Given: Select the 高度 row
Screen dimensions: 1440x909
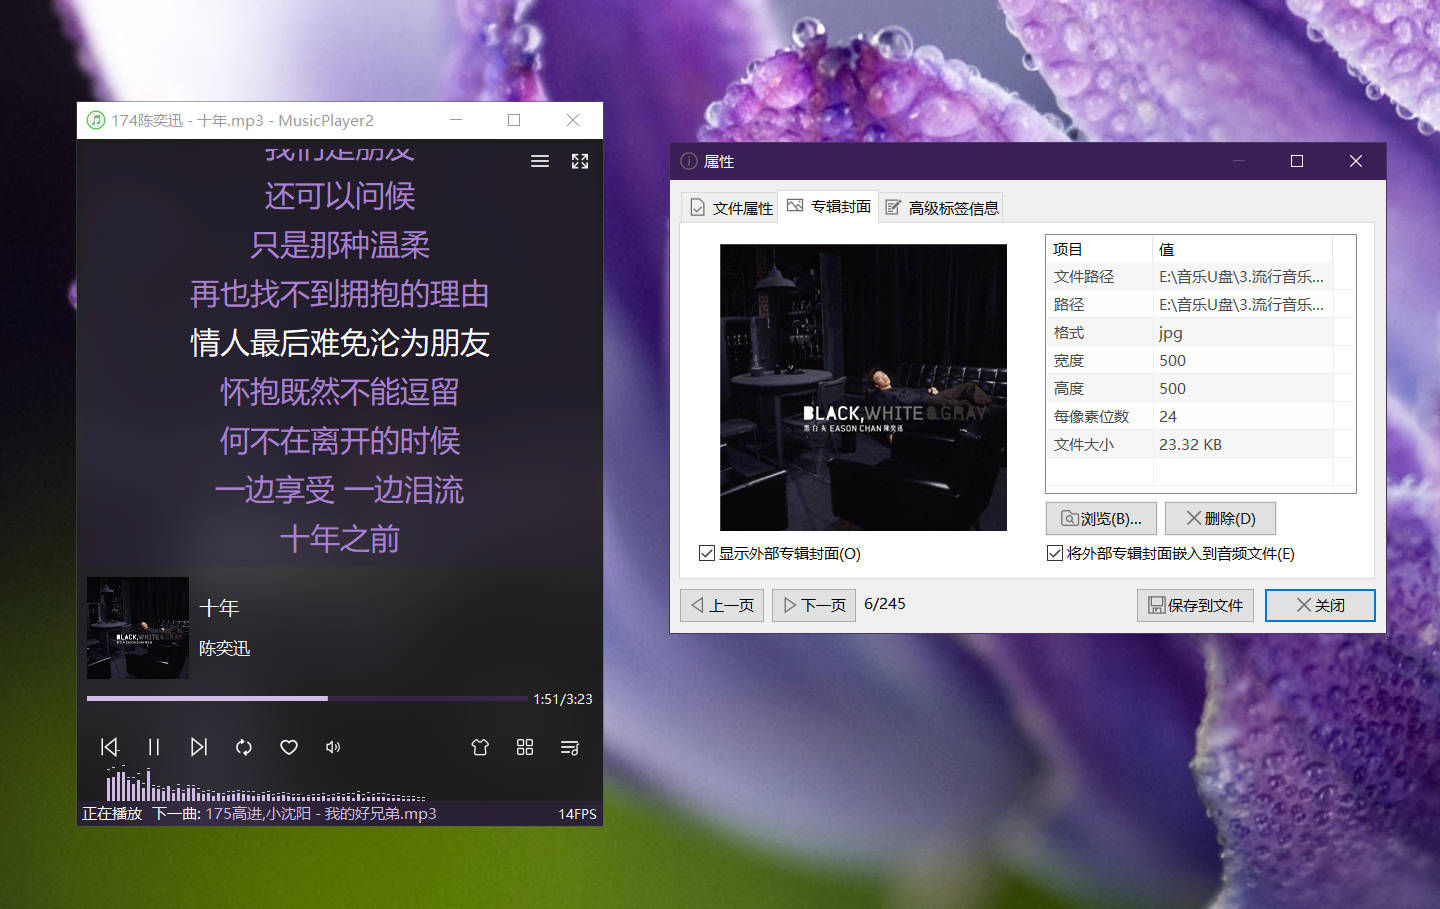Looking at the screenshot, I should [x=1190, y=389].
